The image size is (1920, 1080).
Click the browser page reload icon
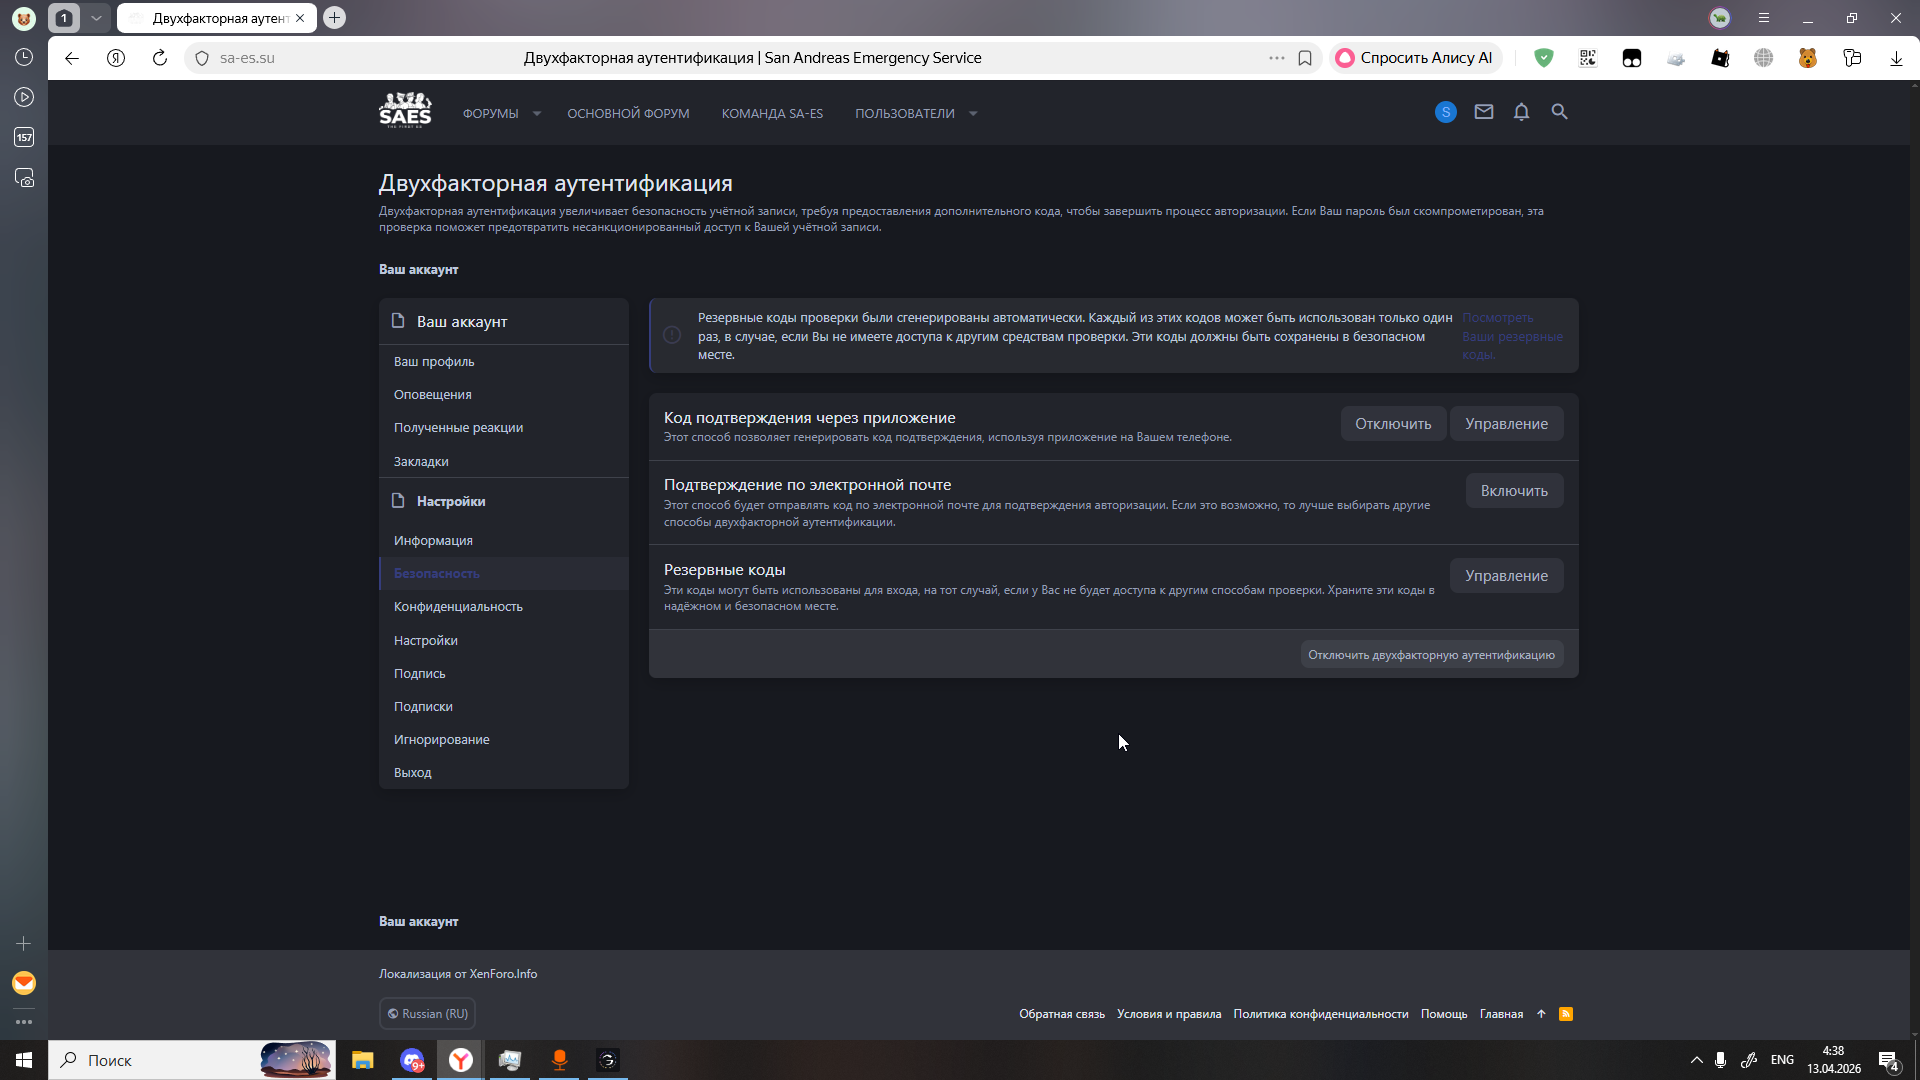click(x=160, y=58)
